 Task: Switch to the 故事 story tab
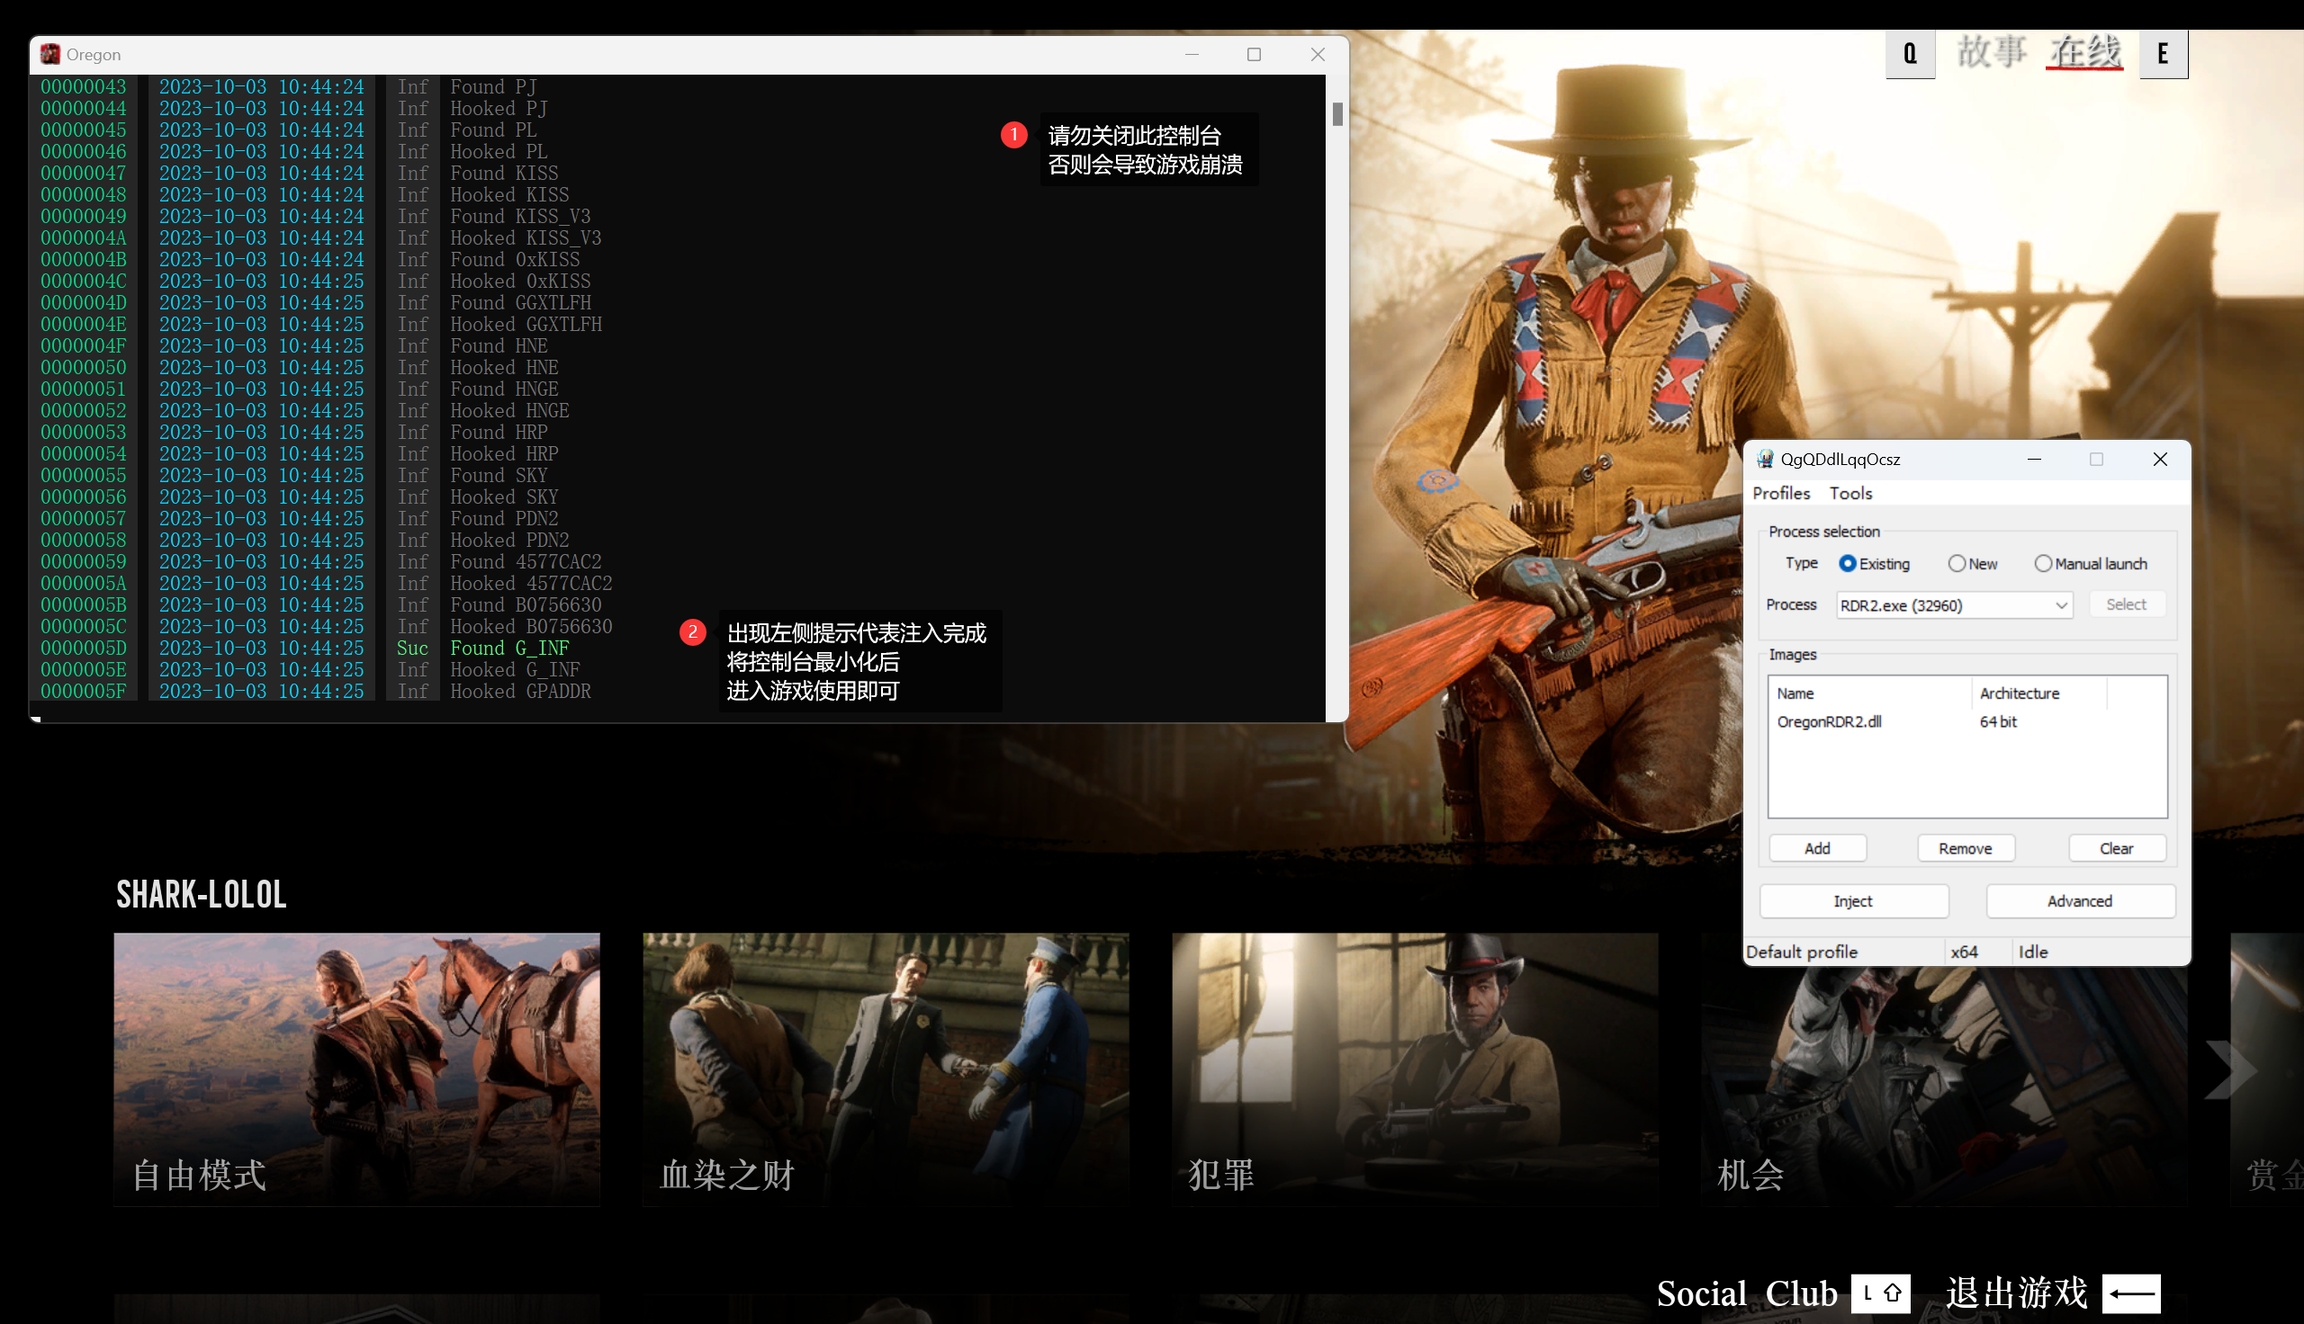1990,52
